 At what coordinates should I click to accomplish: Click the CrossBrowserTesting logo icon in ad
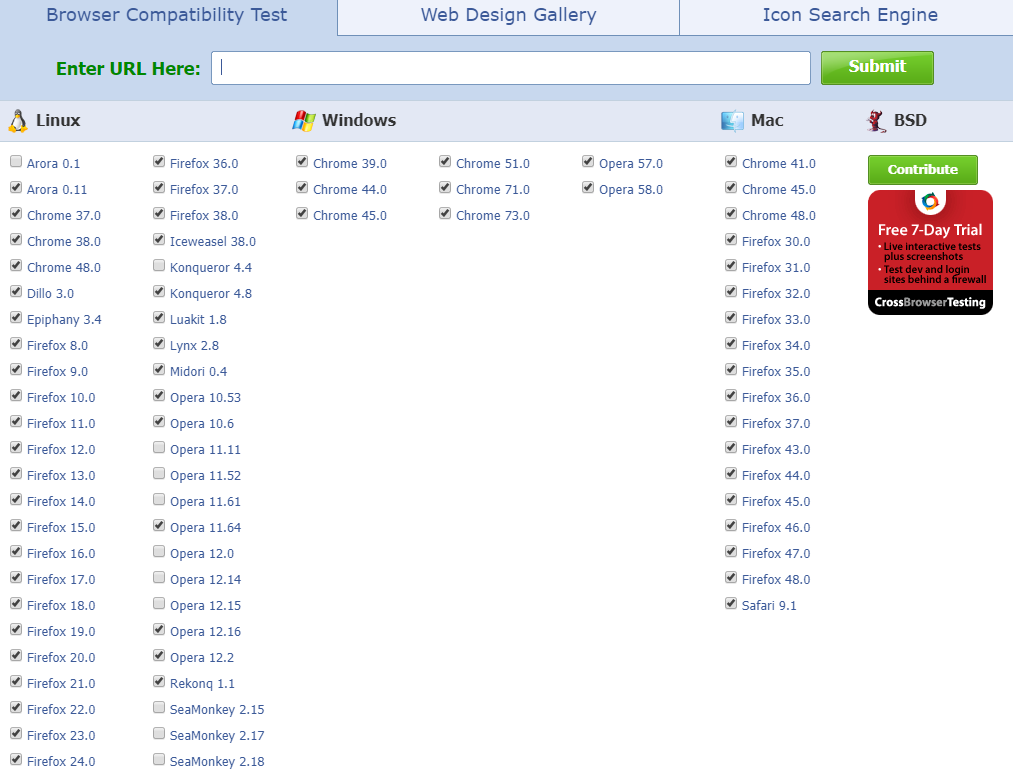click(x=930, y=202)
